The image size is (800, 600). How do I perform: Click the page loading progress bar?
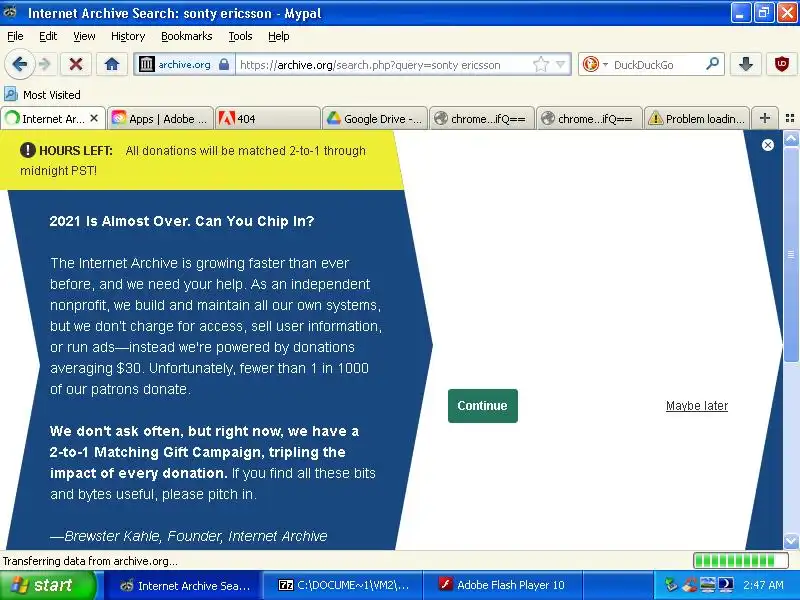[x=741, y=561]
